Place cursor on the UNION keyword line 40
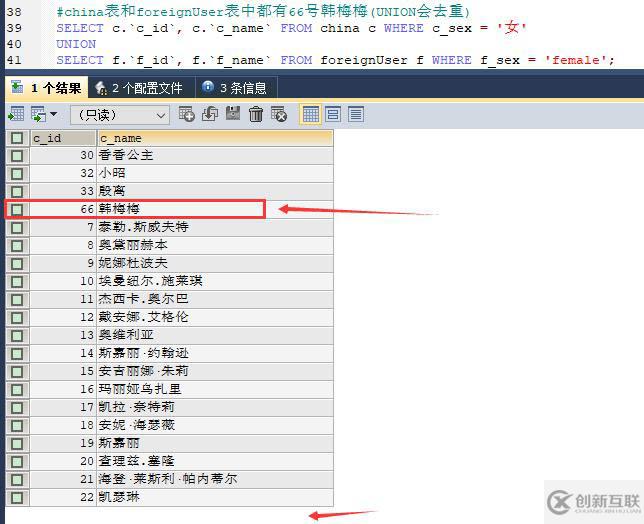This screenshot has width=644, height=524. [x=76, y=44]
